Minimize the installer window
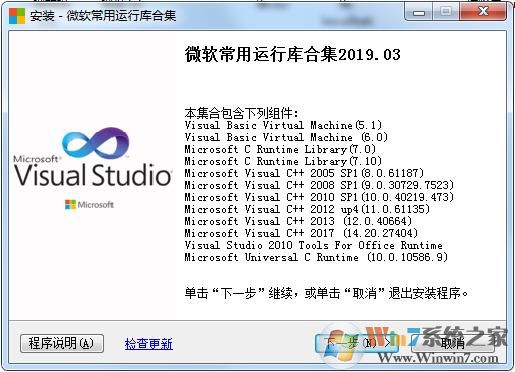This screenshot has height=372, width=515. pyautogui.click(x=419, y=13)
